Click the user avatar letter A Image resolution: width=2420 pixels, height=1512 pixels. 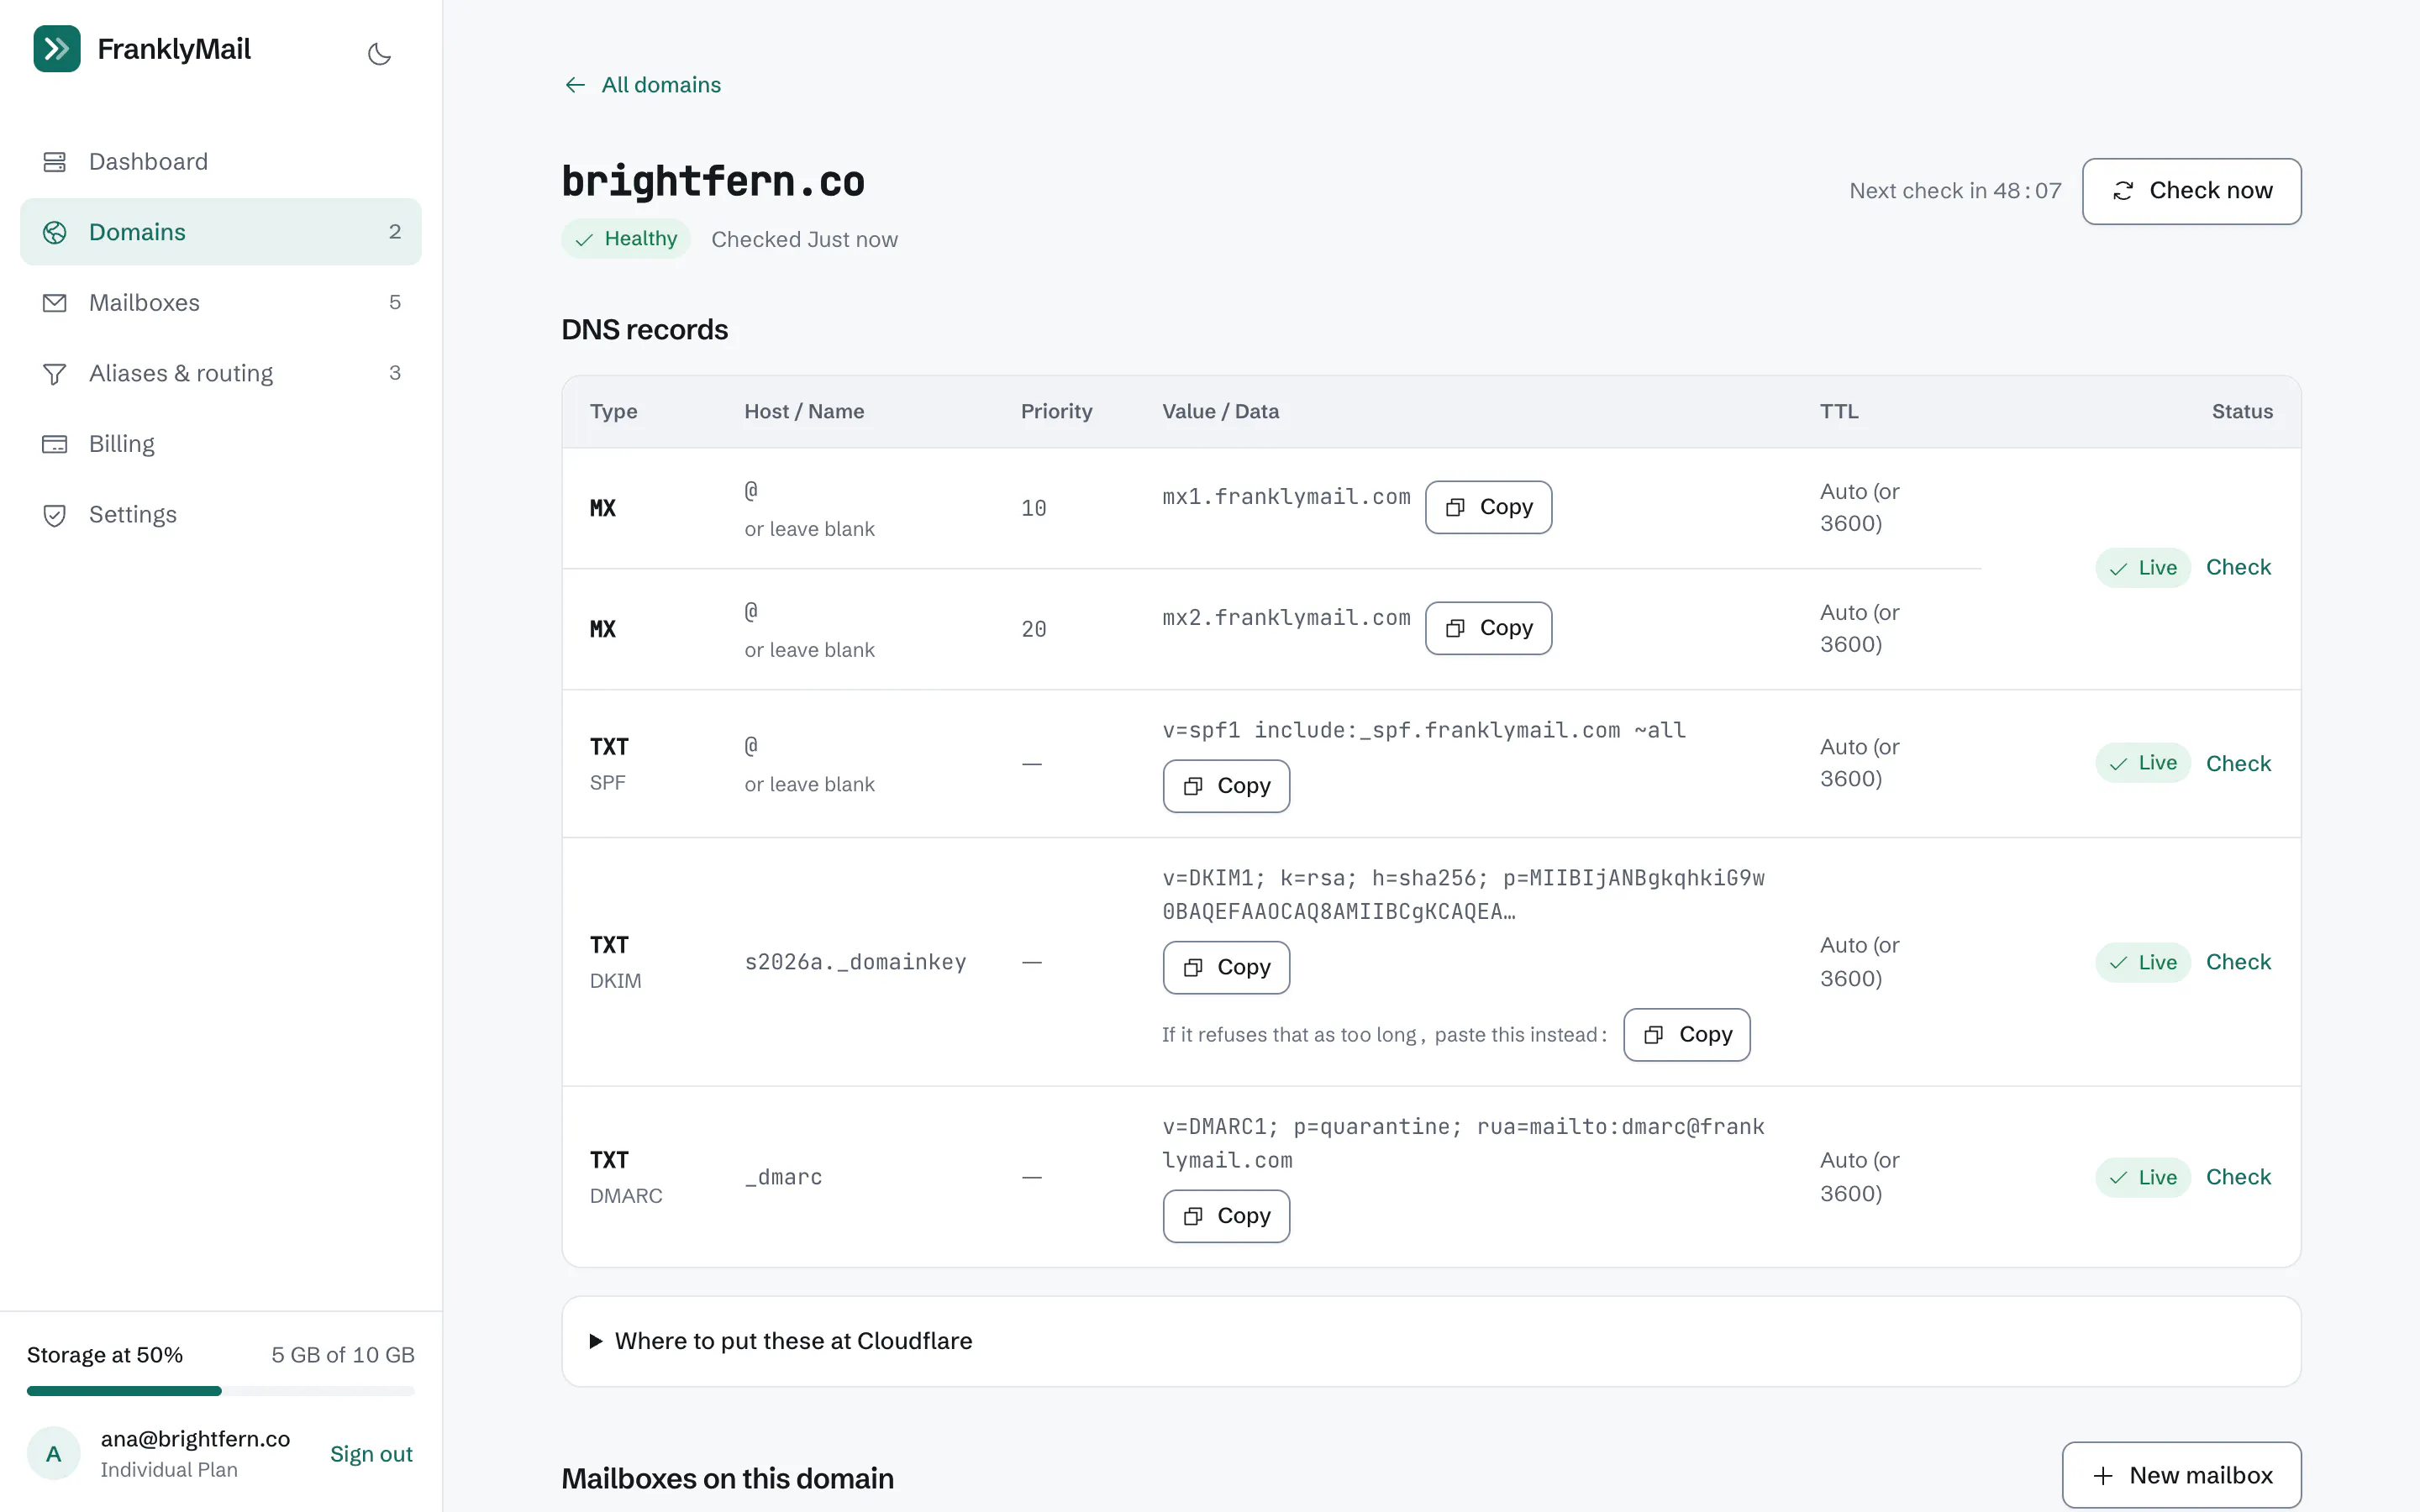click(x=54, y=1454)
